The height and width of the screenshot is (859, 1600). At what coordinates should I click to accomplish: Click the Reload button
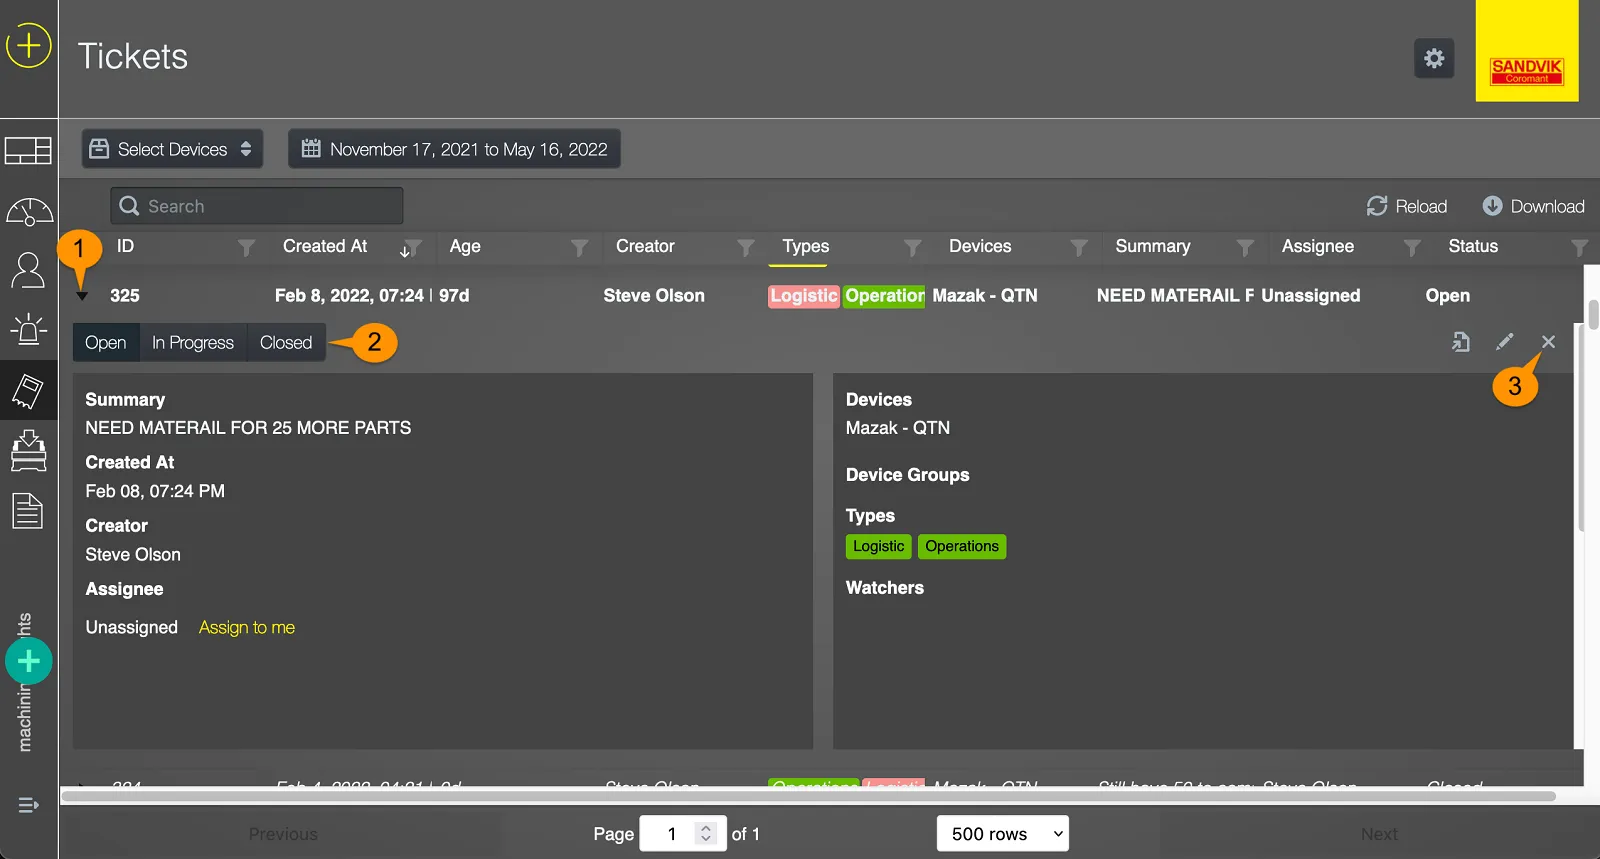tap(1407, 206)
